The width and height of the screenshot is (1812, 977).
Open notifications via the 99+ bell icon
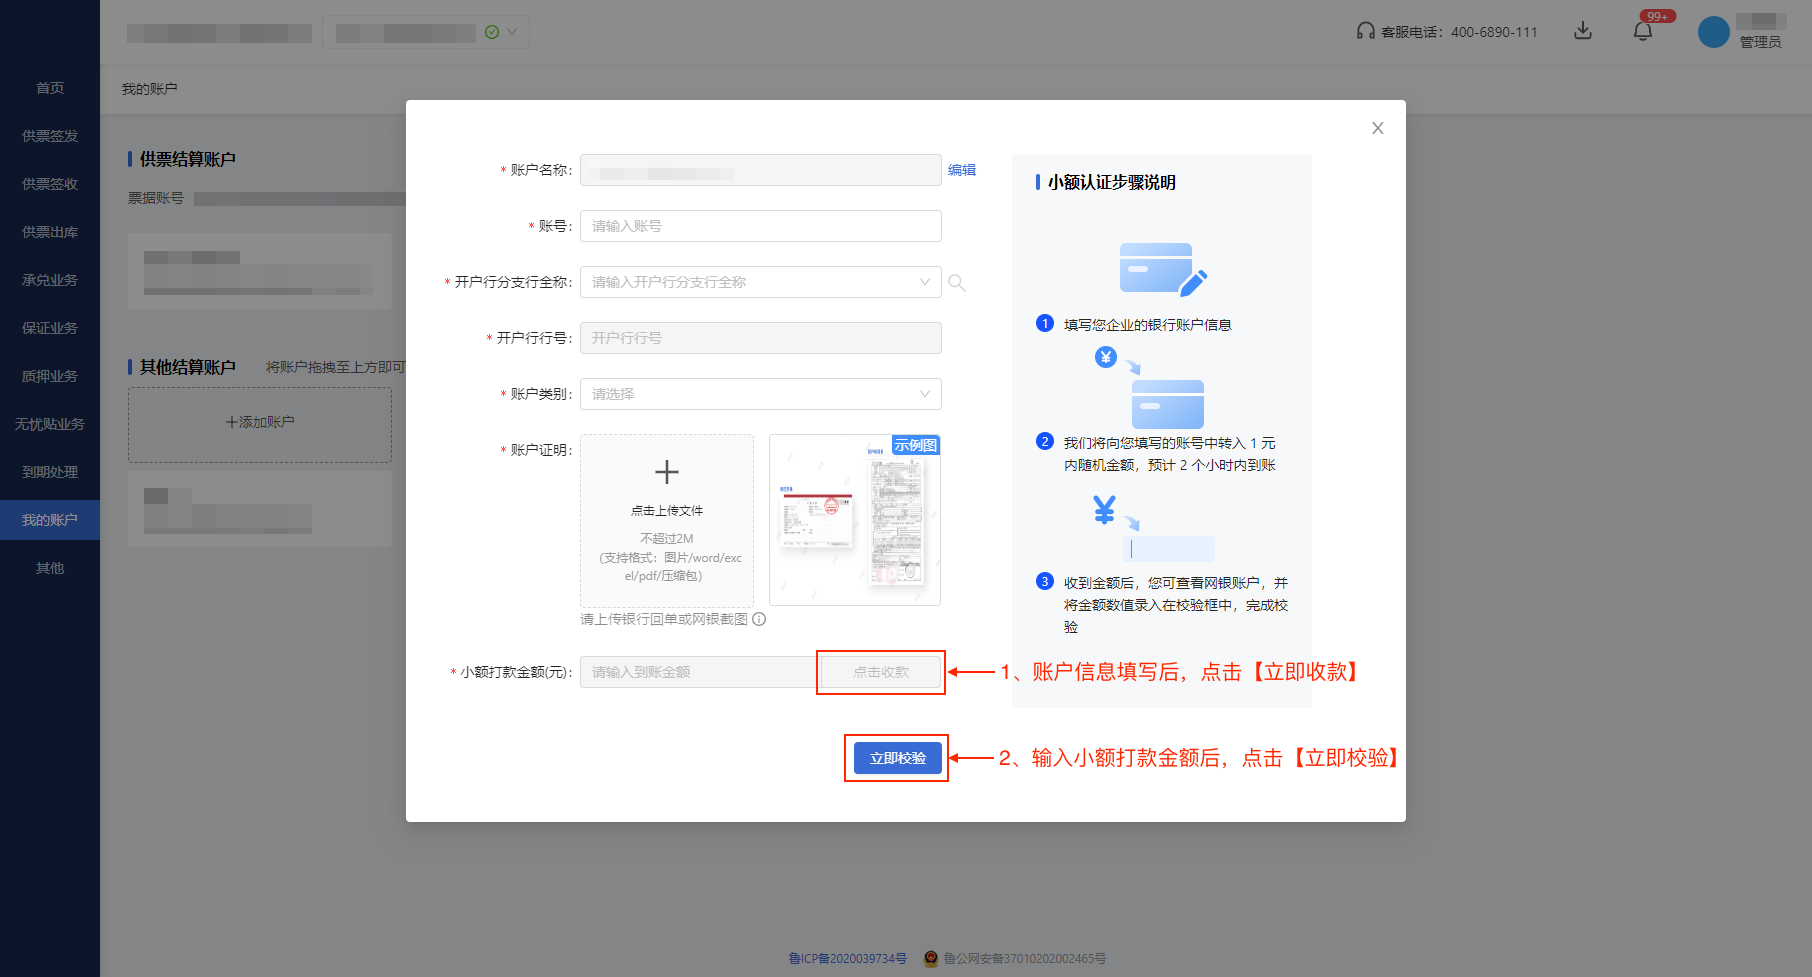pos(1642,31)
